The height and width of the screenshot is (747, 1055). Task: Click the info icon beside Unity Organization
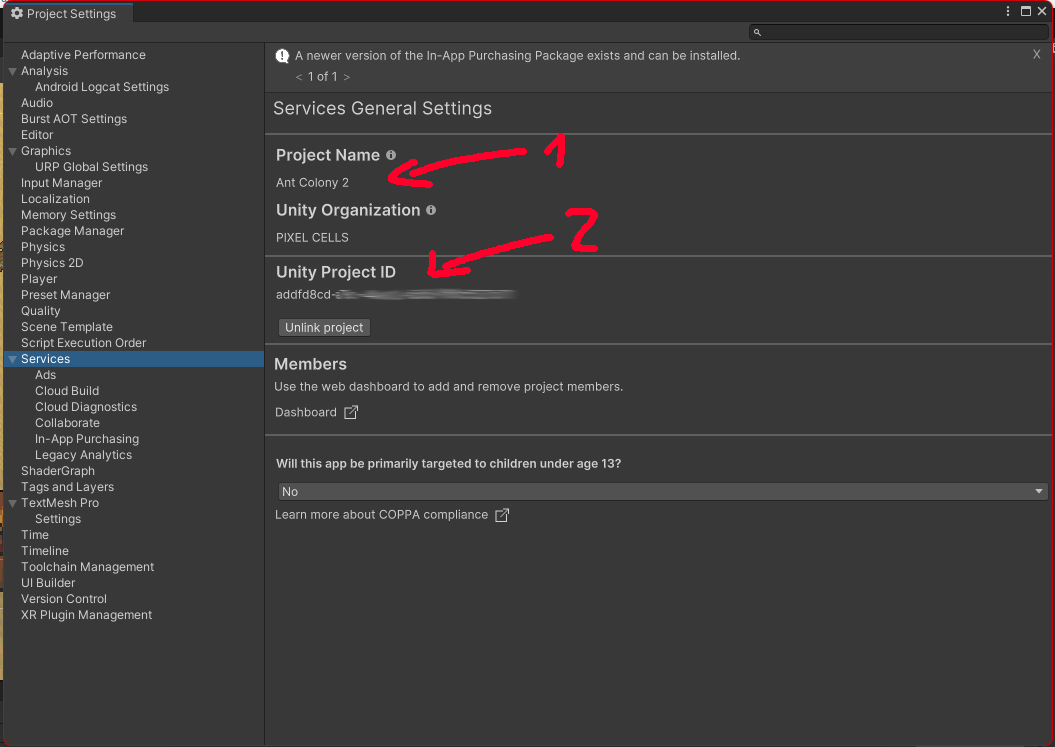pos(430,210)
